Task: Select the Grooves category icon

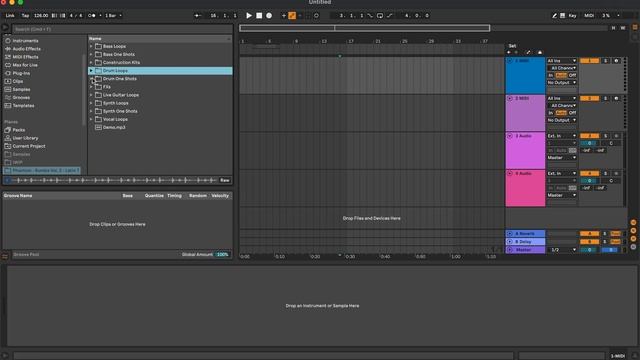Action: tap(8, 98)
